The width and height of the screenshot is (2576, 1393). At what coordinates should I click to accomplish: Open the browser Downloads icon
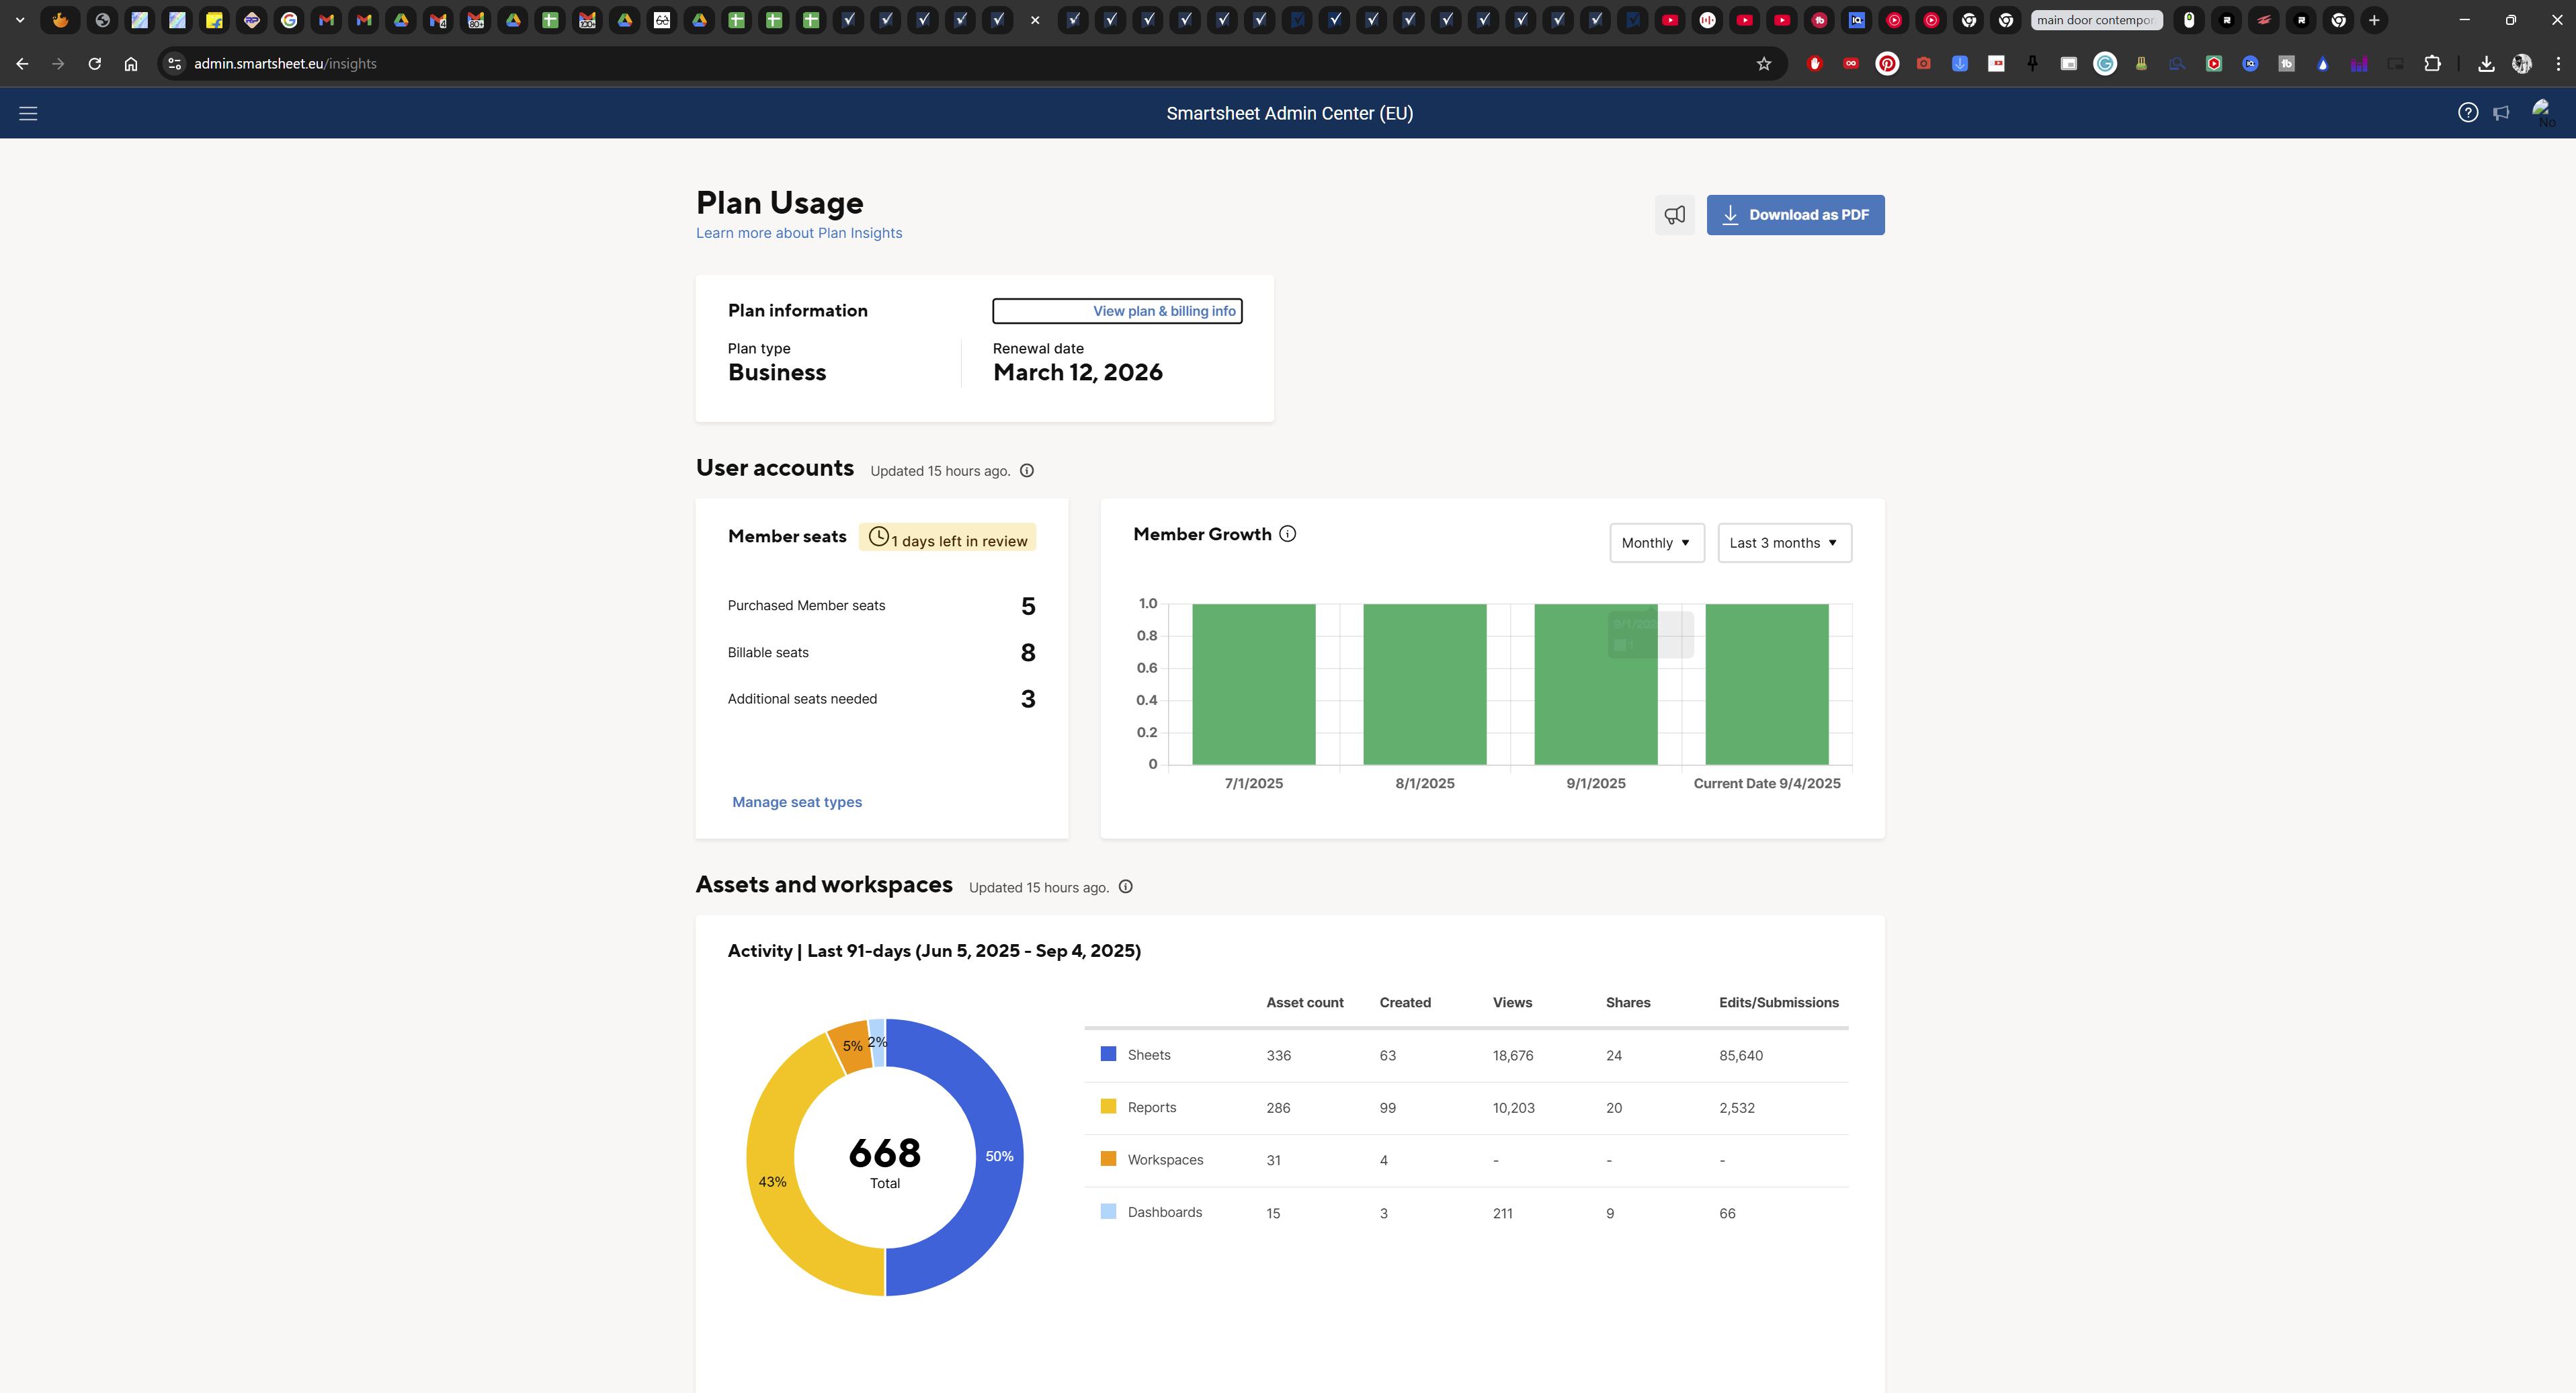[2486, 64]
